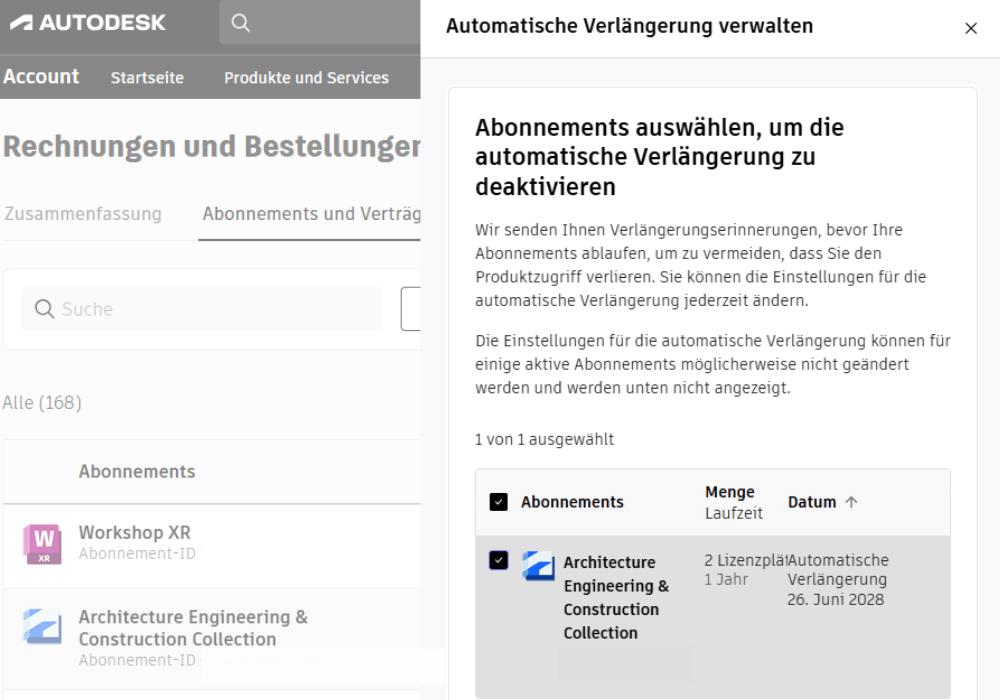Image resolution: width=1000 pixels, height=700 pixels.
Task: Click the Menge Laufzeit column header
Action: pyautogui.click(x=733, y=502)
